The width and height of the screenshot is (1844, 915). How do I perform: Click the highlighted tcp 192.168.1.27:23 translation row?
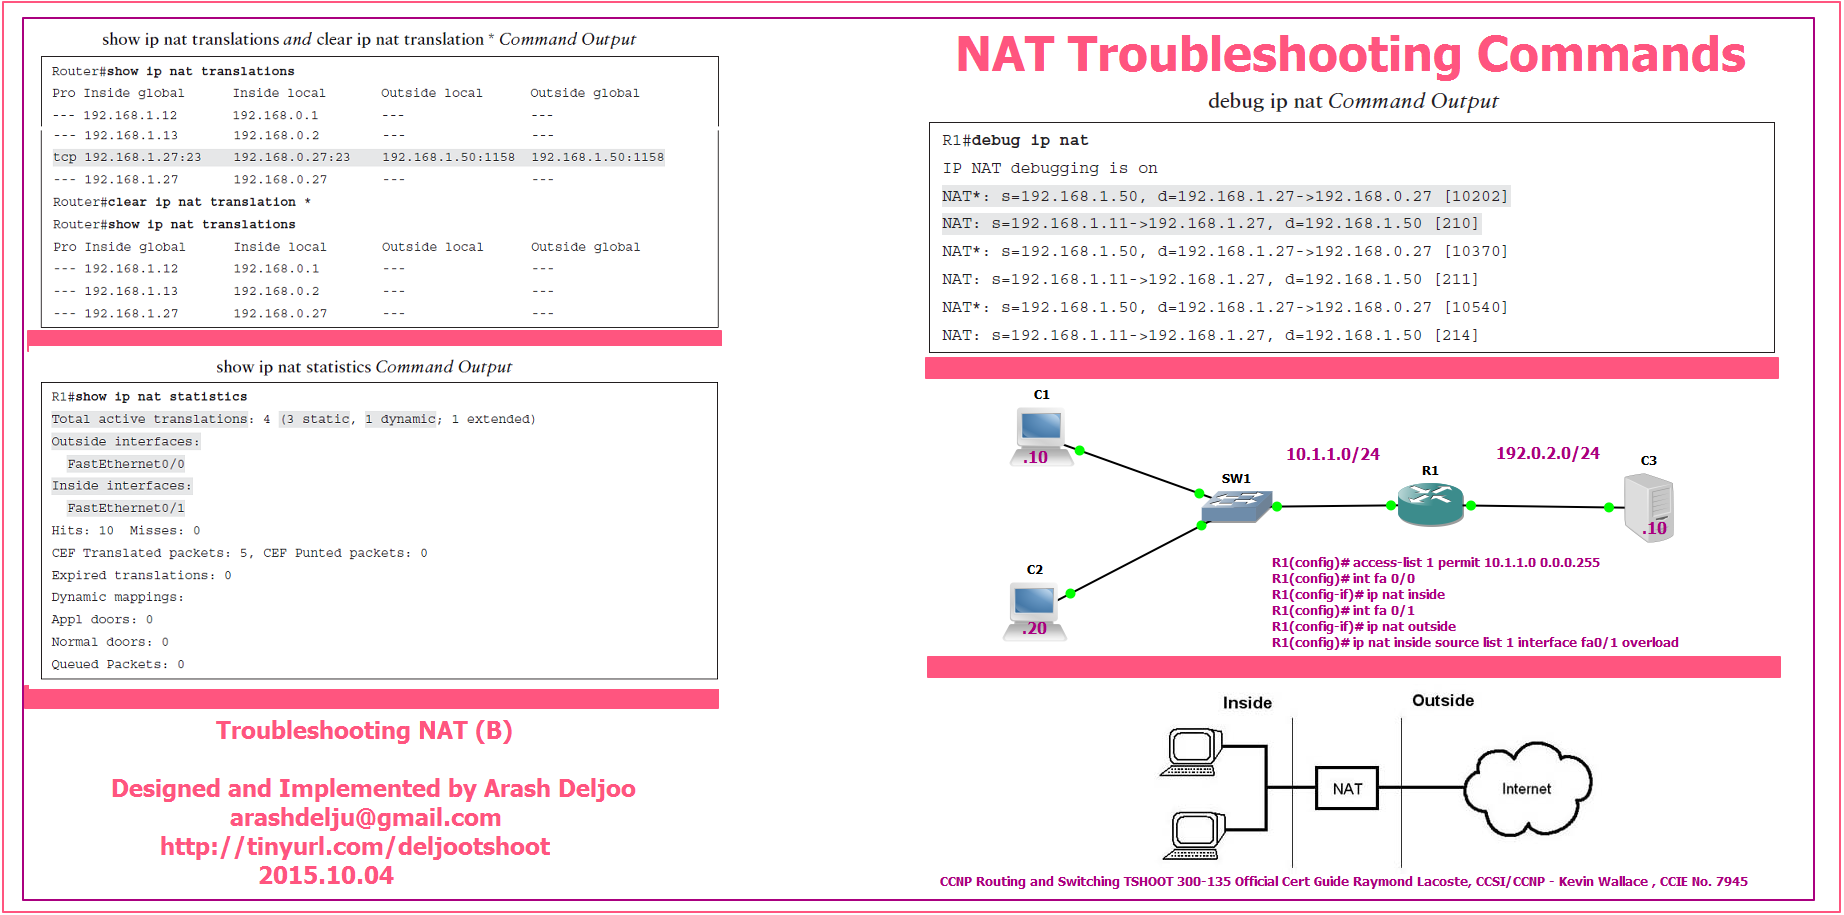pyautogui.click(x=358, y=157)
